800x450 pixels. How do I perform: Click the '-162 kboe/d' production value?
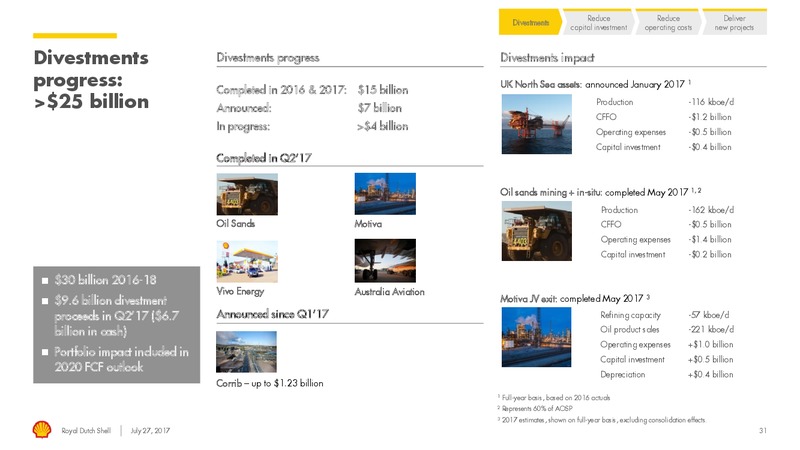click(711, 210)
